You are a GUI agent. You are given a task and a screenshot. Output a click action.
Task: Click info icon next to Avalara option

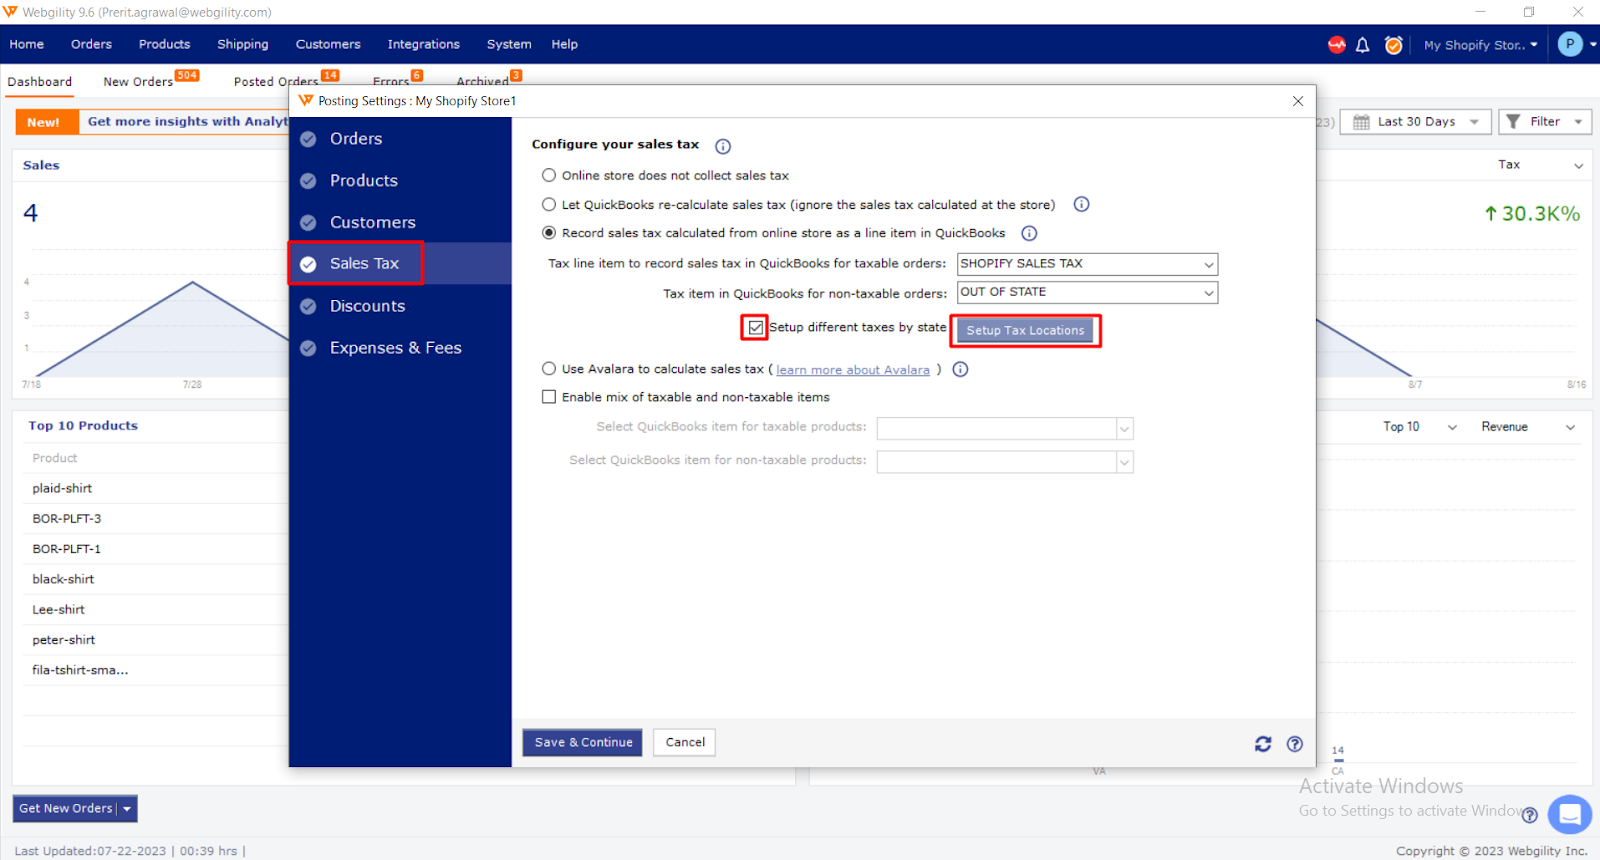(960, 369)
